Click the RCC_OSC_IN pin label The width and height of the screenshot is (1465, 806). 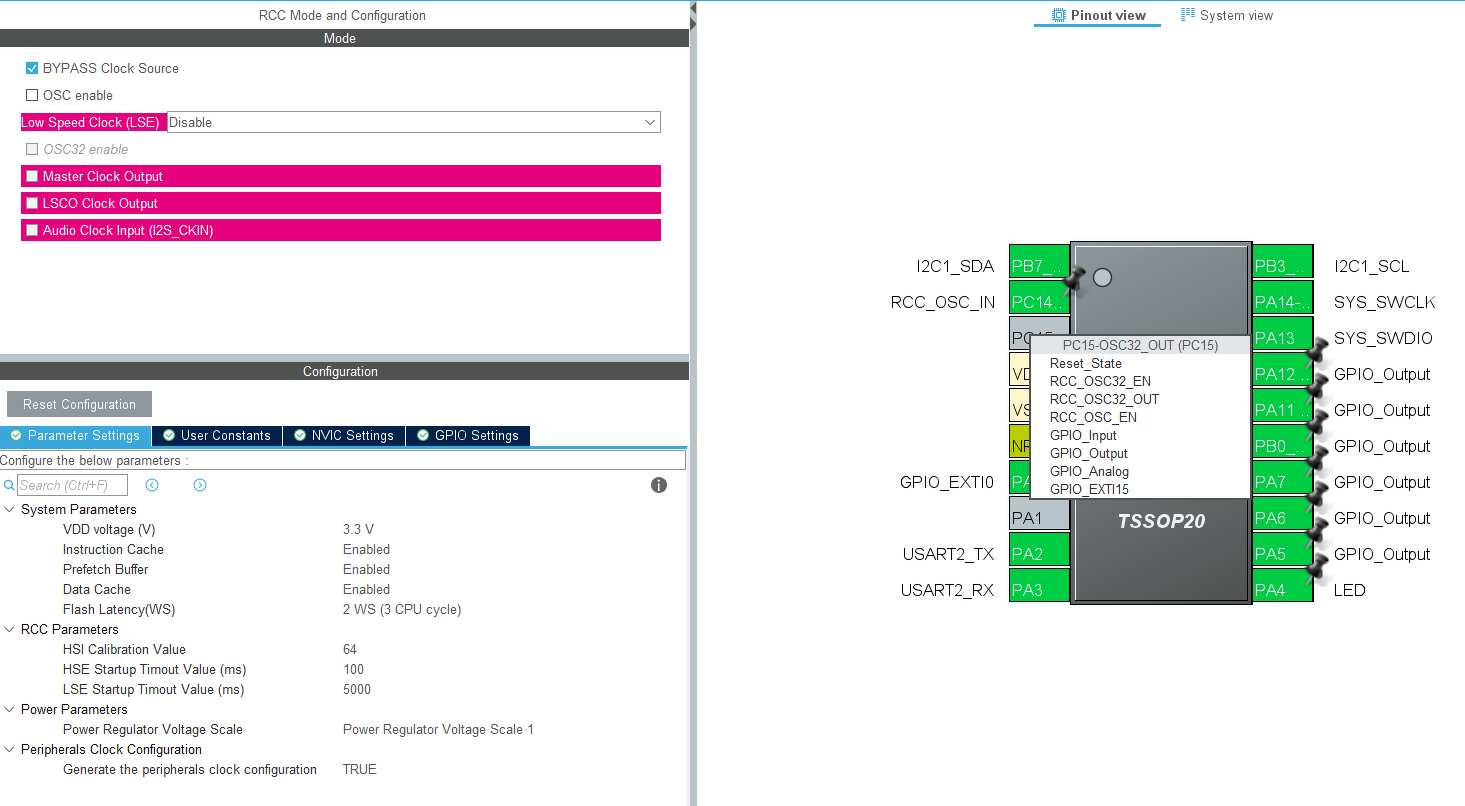click(943, 302)
